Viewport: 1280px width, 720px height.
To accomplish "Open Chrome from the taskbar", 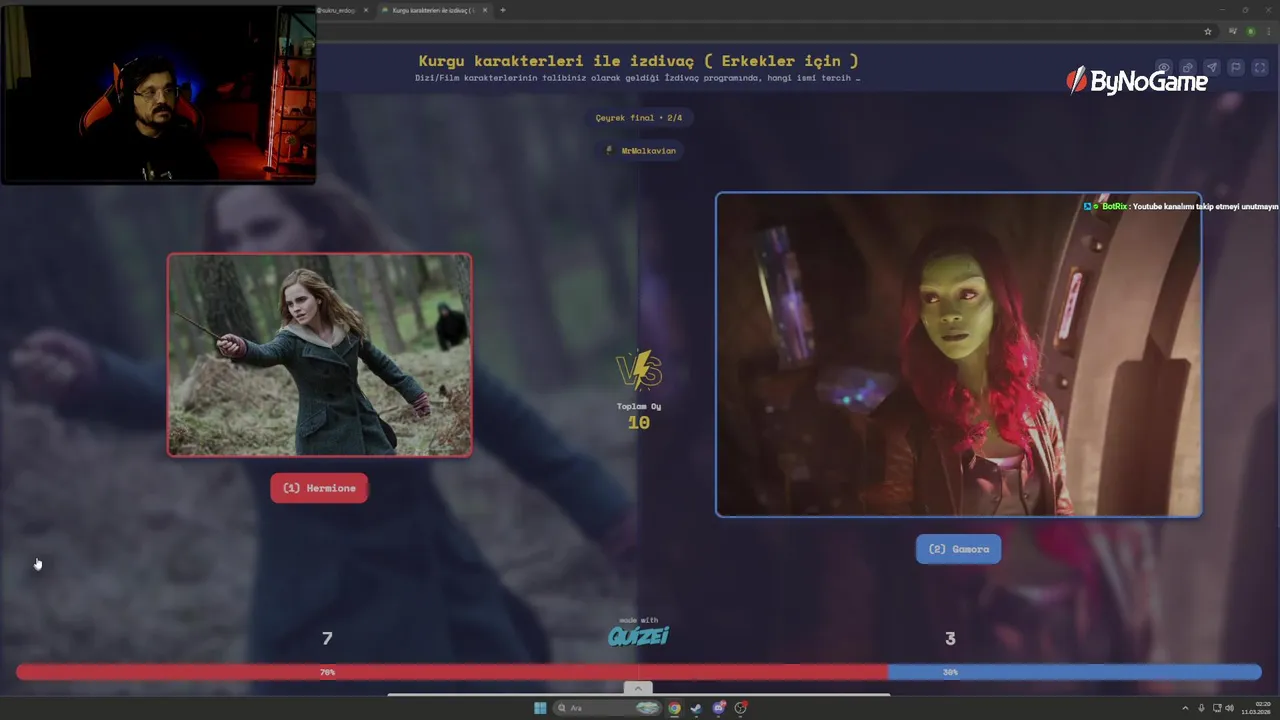I will 675,708.
